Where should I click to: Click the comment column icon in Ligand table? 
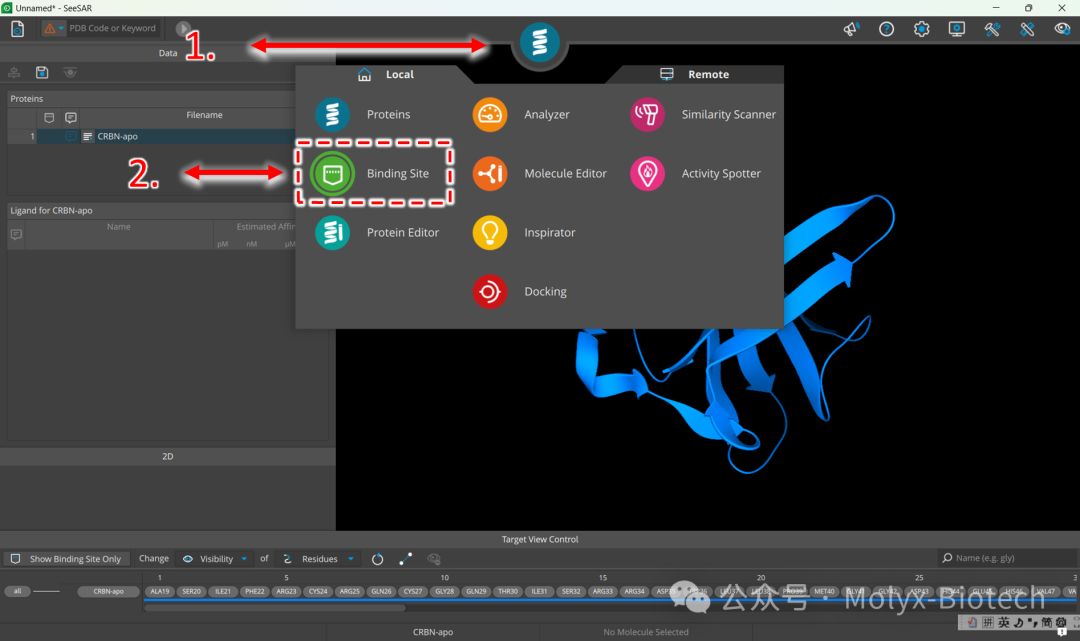[x=16, y=235]
